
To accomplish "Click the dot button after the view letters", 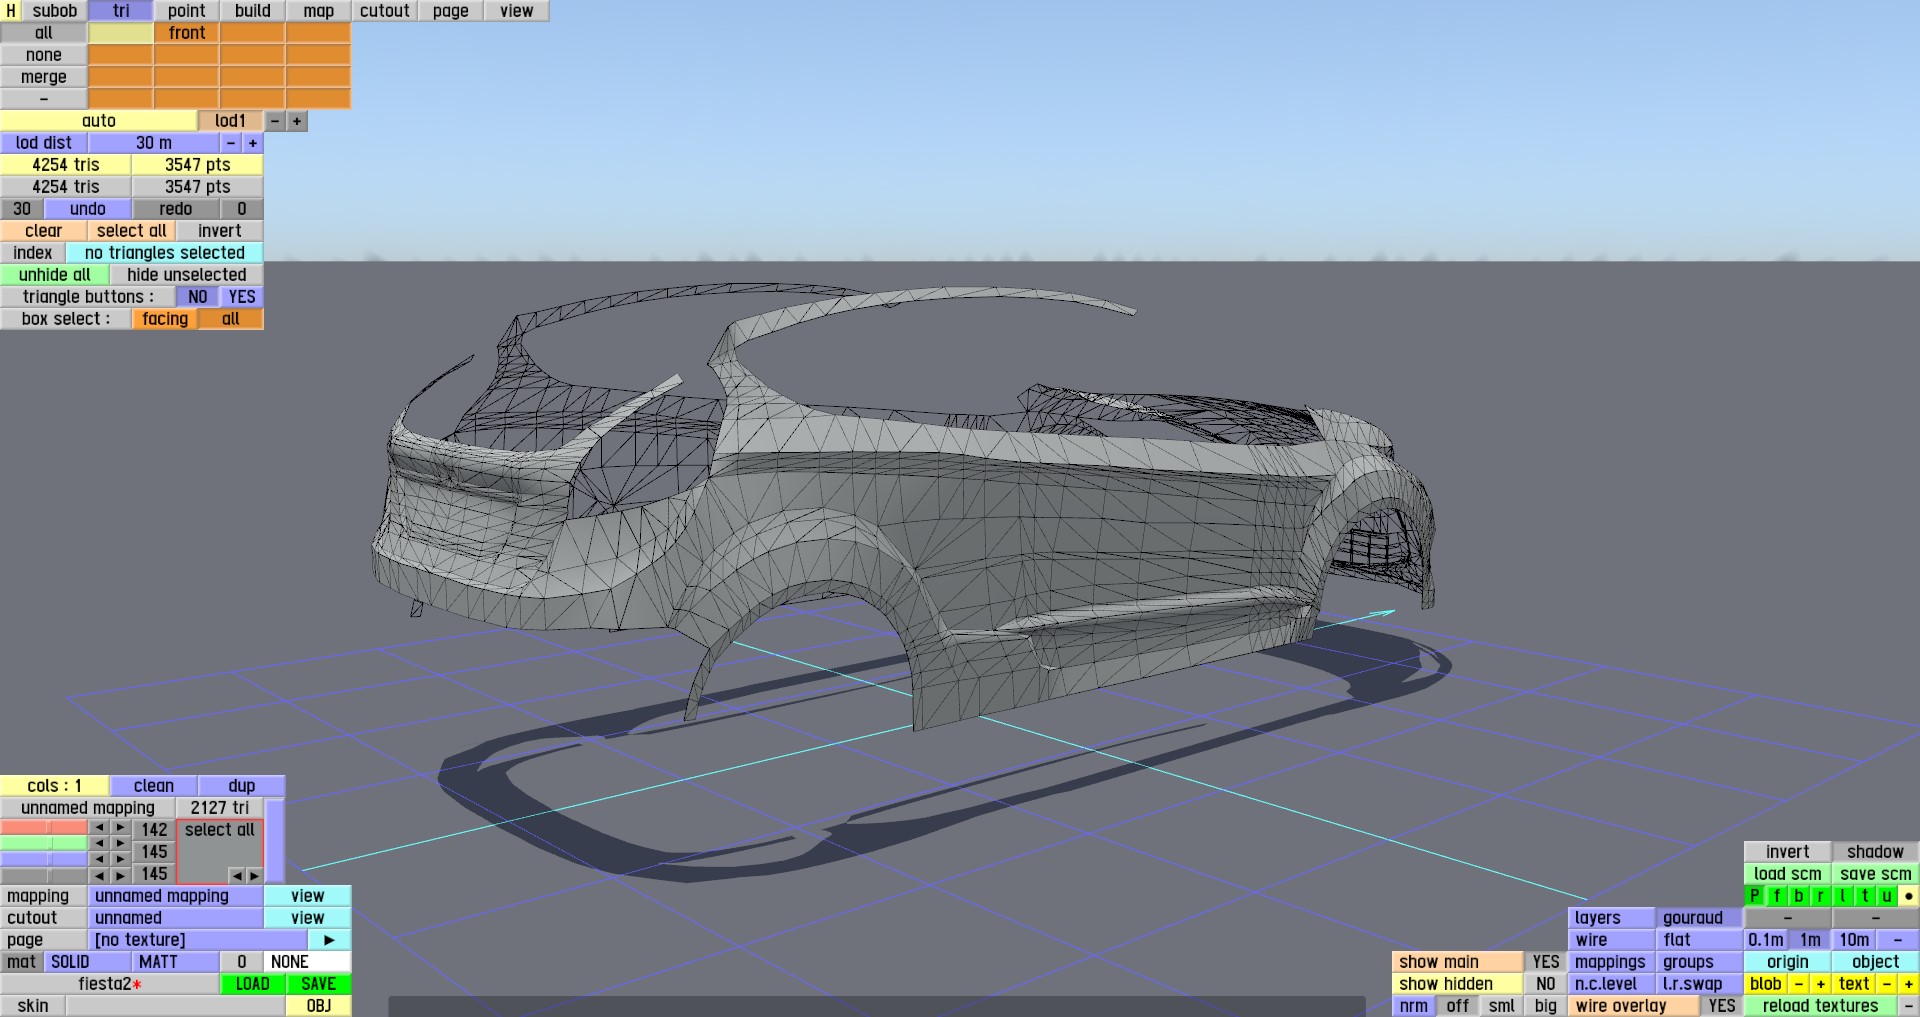I will (1909, 896).
